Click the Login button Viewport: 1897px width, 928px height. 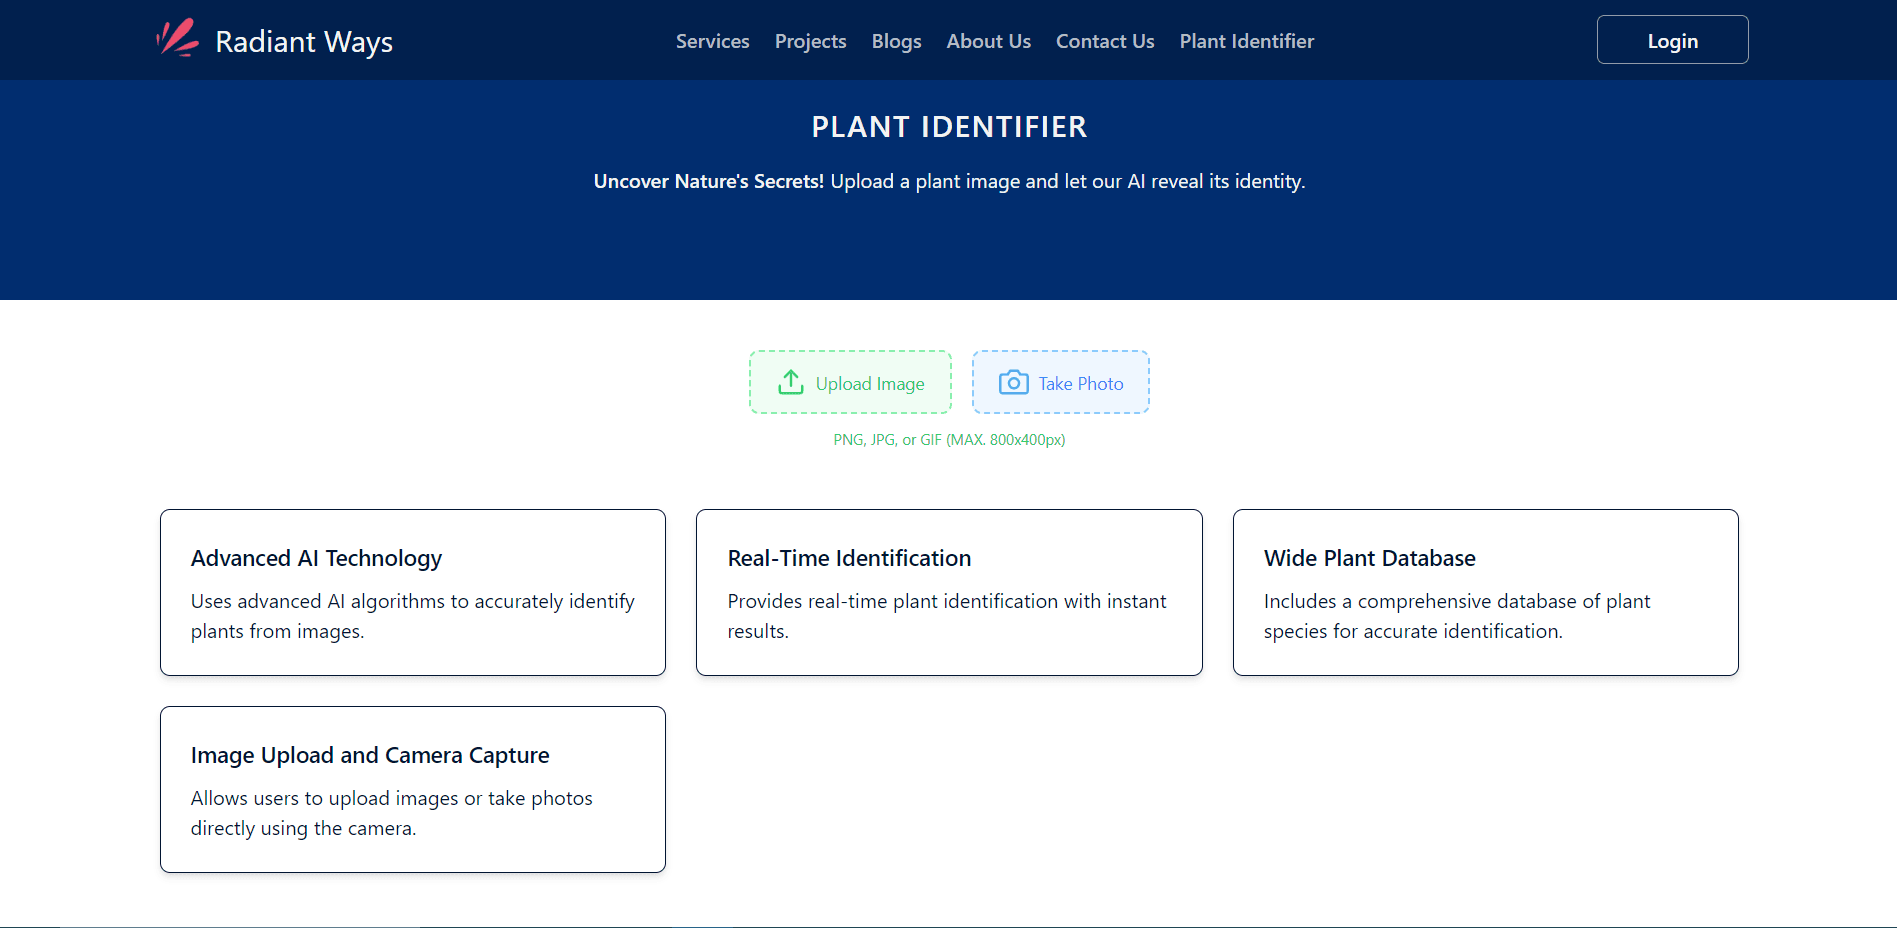1671,40
